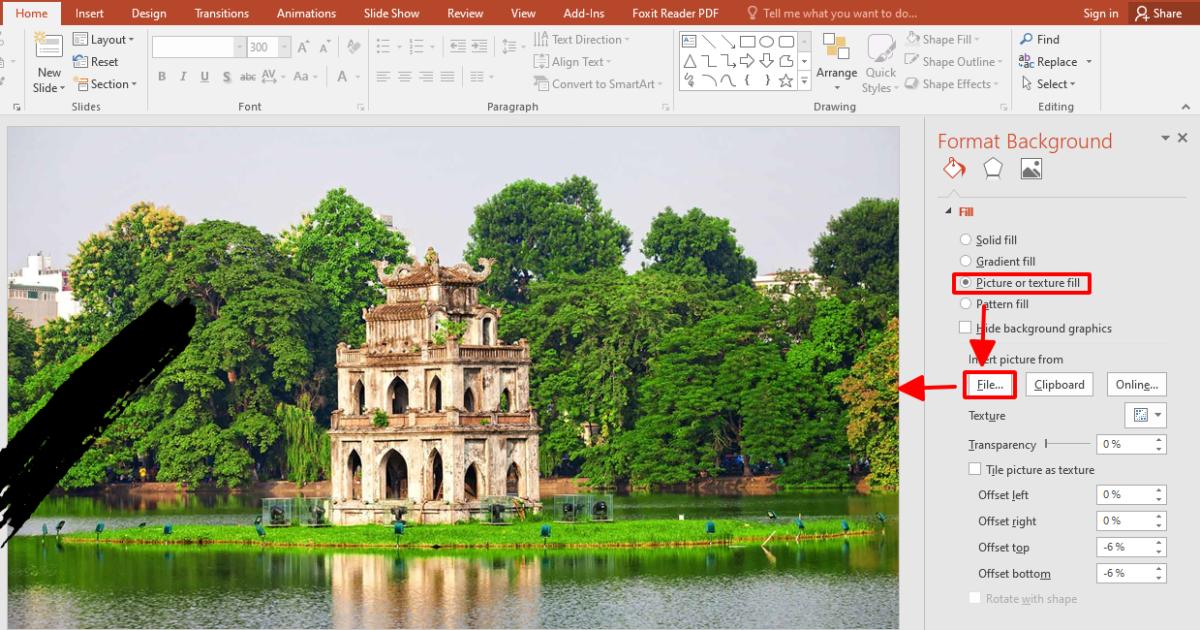Open the Arrange tool in the Drawing group
Screen dimensions: 1200x630
836,62
